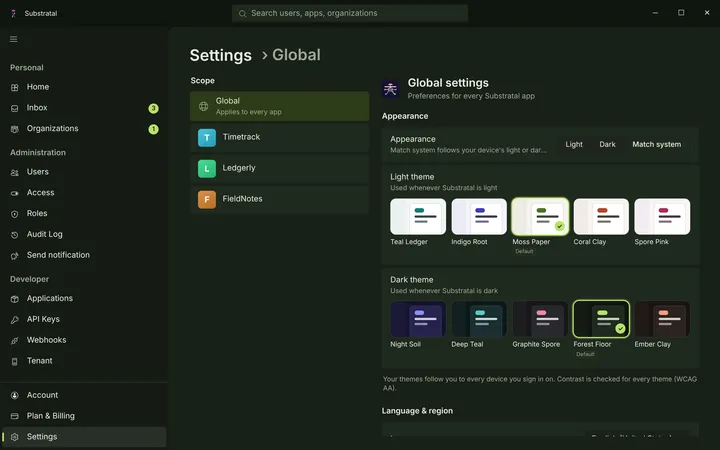
Task: Set appearance to Light
Action: 574,144
